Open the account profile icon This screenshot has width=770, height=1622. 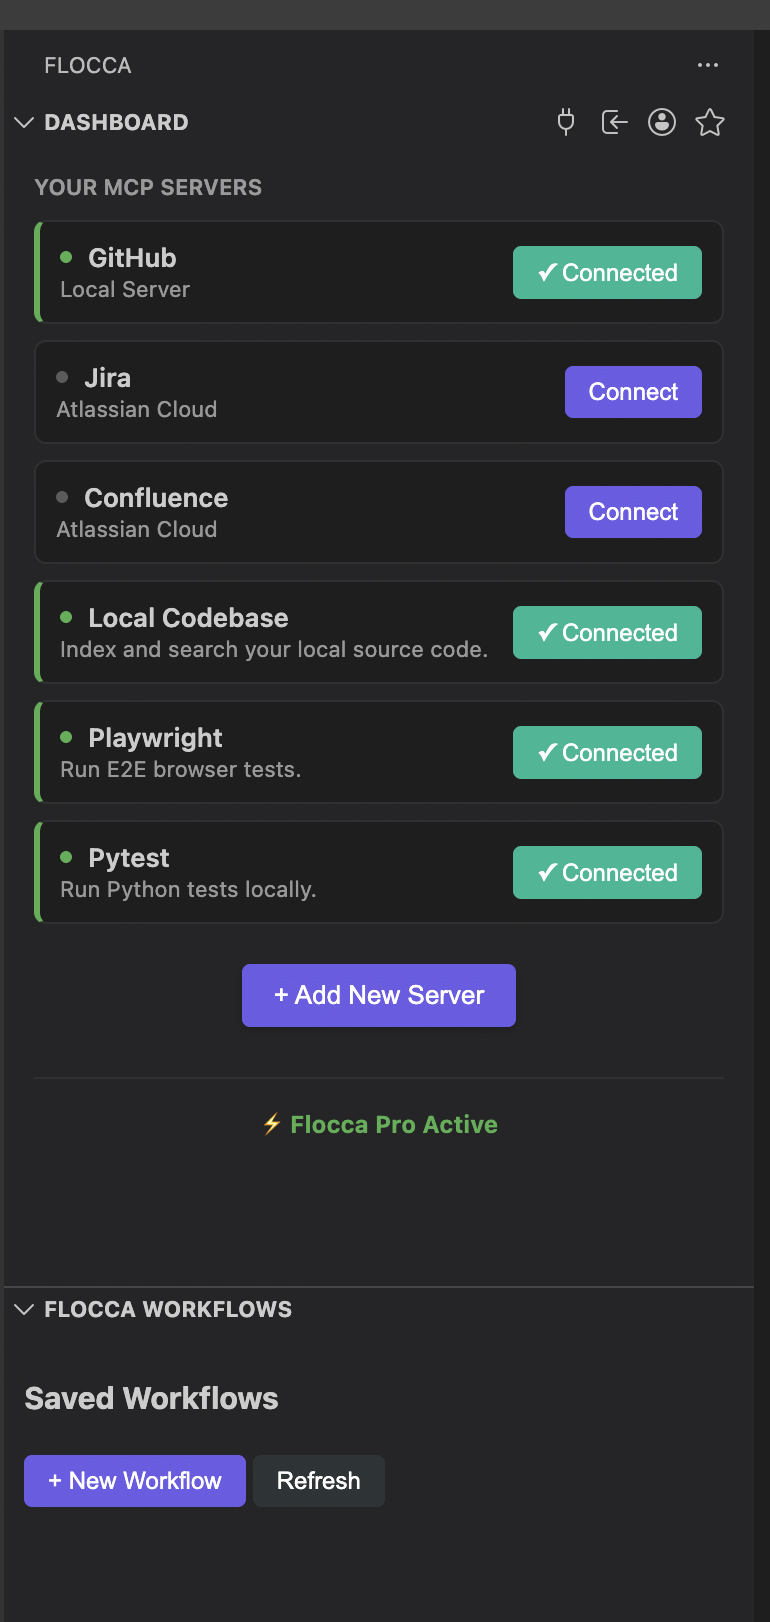click(x=662, y=122)
